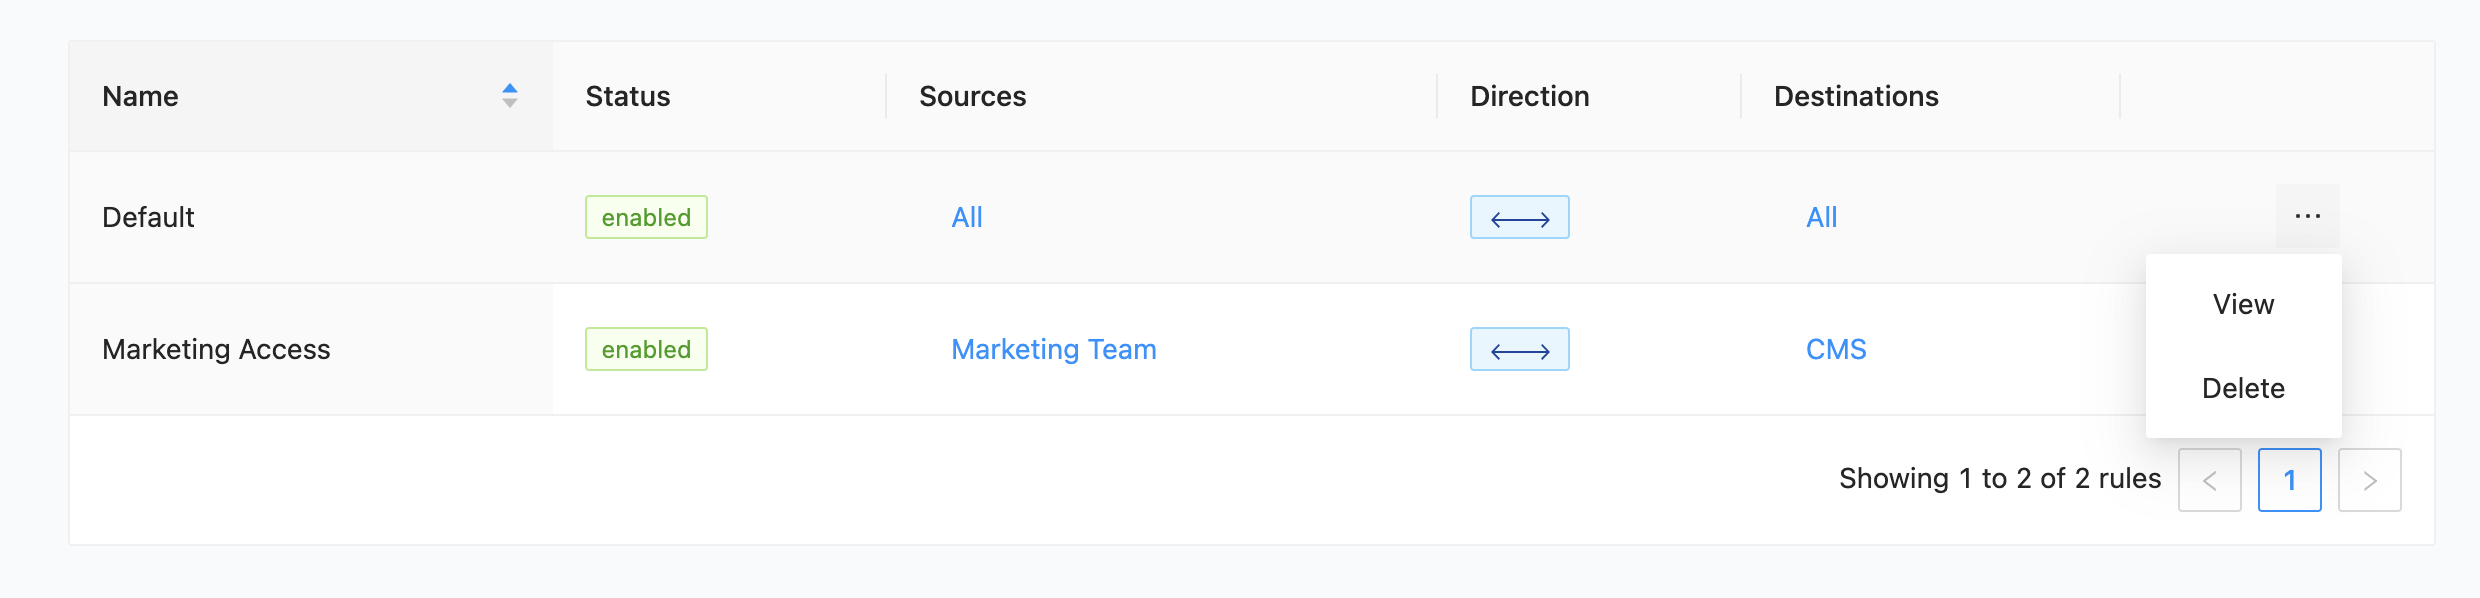
Task: Click the All link under Sources
Action: tap(966, 218)
